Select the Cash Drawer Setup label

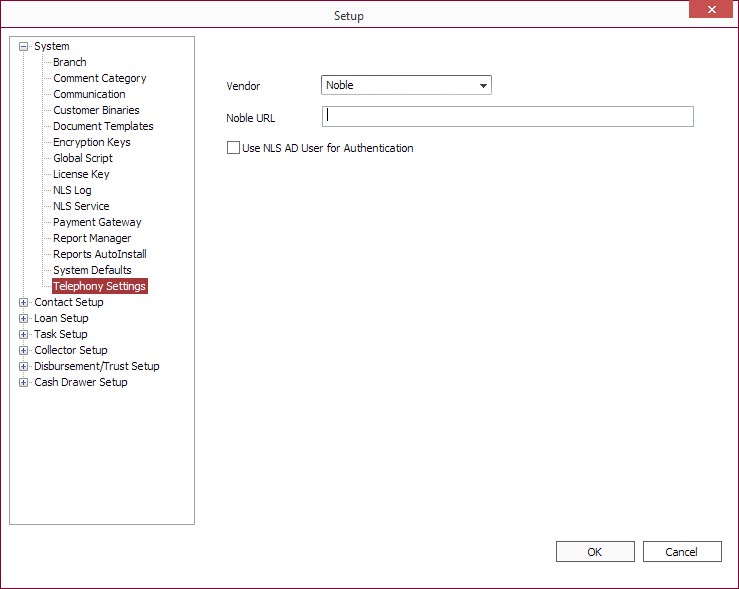(81, 383)
